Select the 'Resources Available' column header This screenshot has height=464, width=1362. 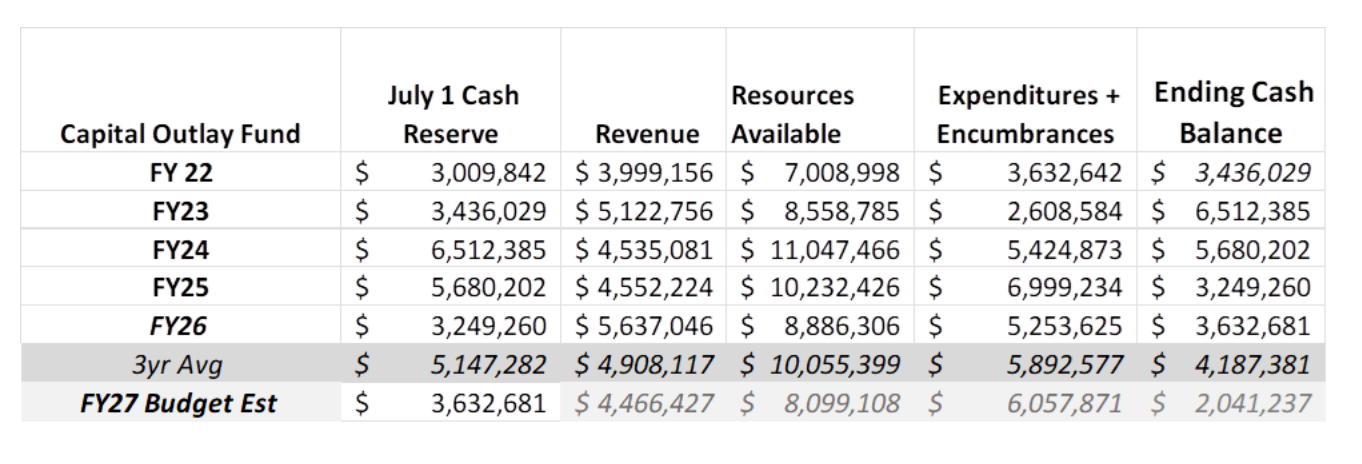[793, 114]
